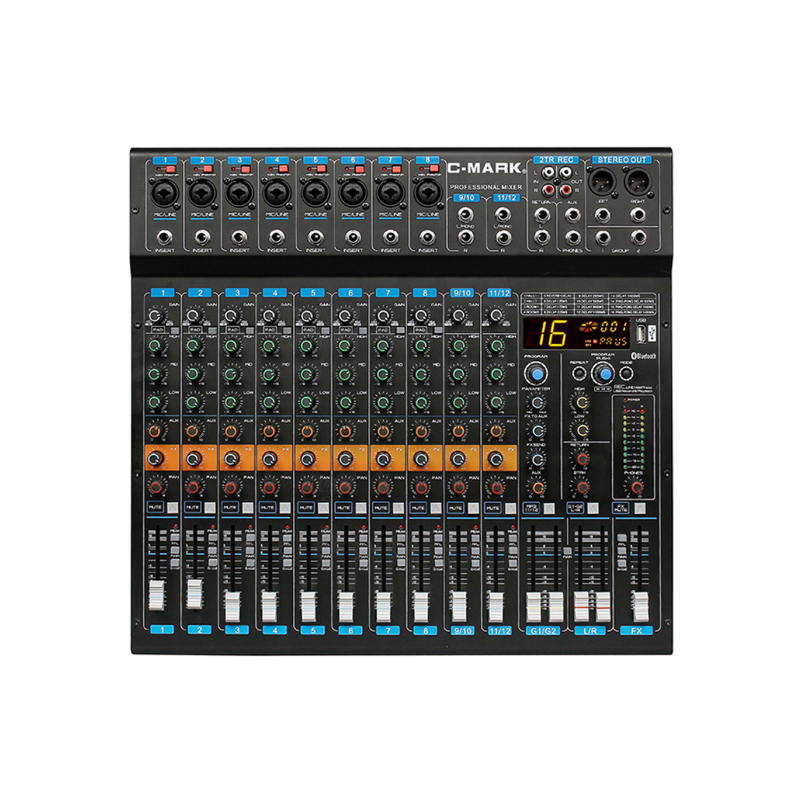The image size is (800, 800).
Task: Click the channel 6 fader cap
Action: (x=344, y=604)
